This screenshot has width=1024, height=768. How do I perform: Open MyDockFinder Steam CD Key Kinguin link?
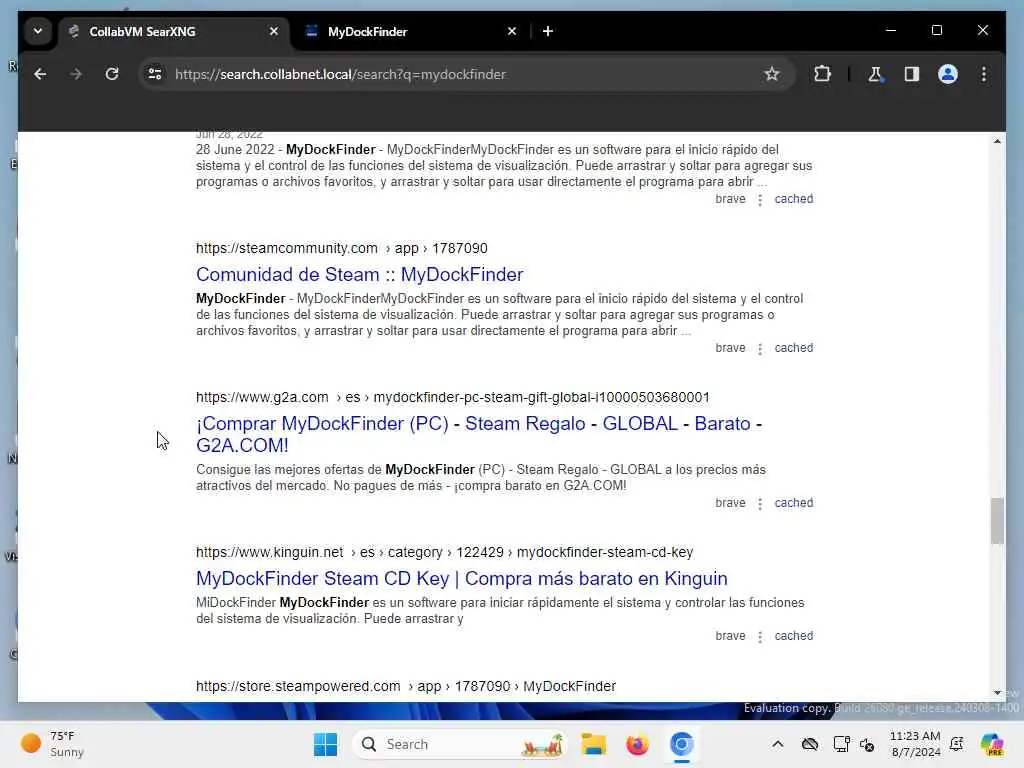point(461,579)
